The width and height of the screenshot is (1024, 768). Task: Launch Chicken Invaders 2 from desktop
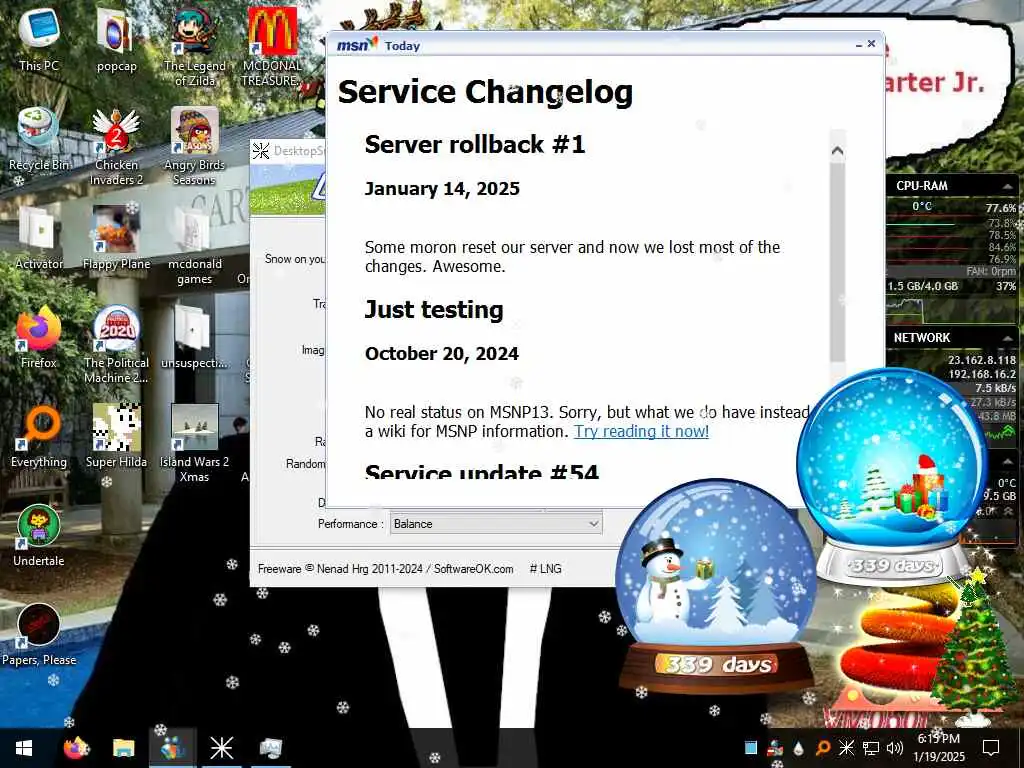click(116, 145)
